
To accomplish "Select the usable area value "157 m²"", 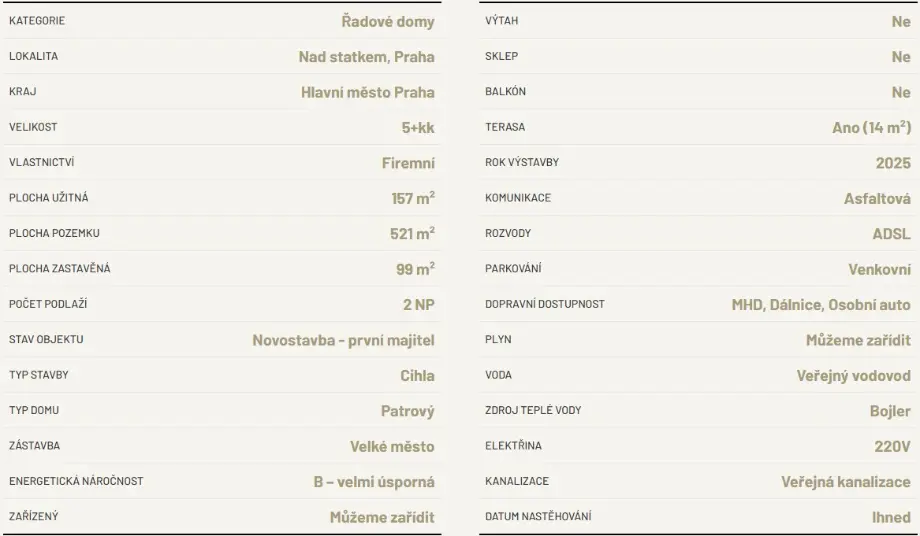I will pyautogui.click(x=412, y=198).
